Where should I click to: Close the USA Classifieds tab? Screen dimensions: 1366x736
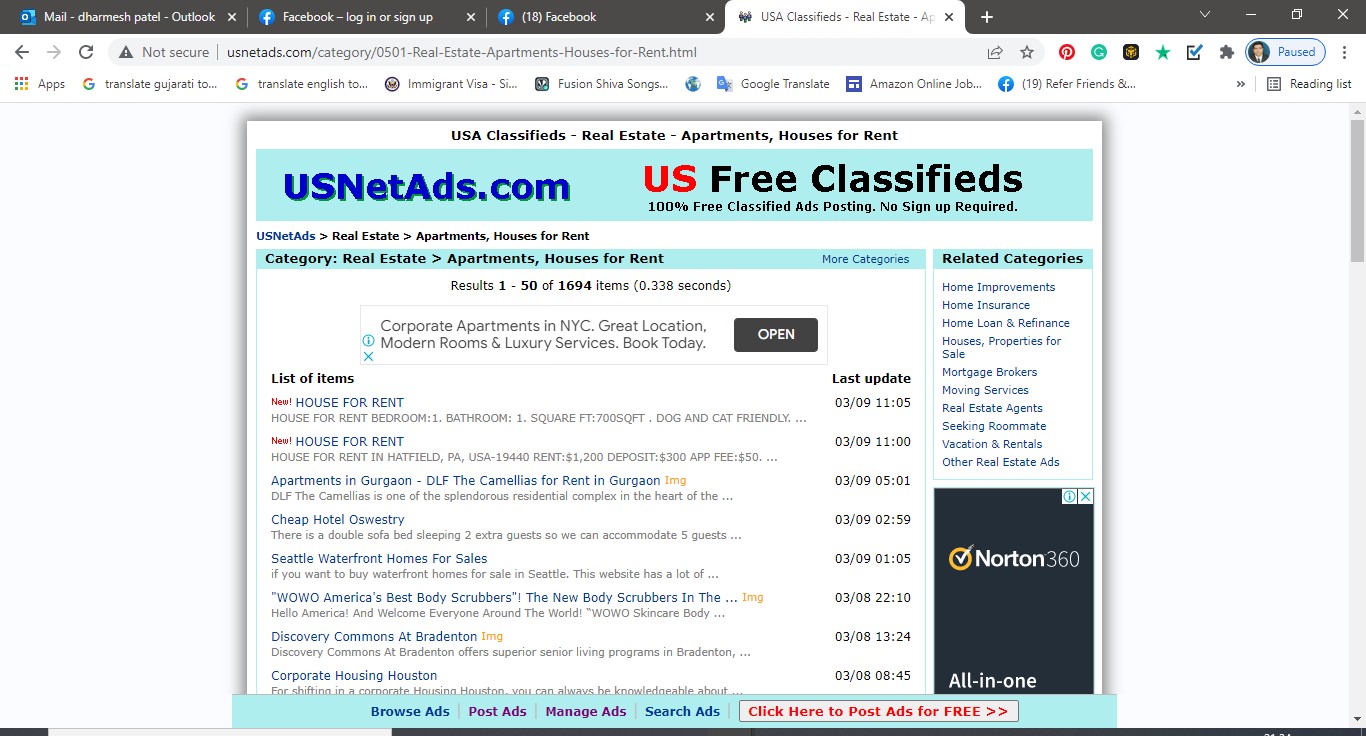[x=949, y=17]
